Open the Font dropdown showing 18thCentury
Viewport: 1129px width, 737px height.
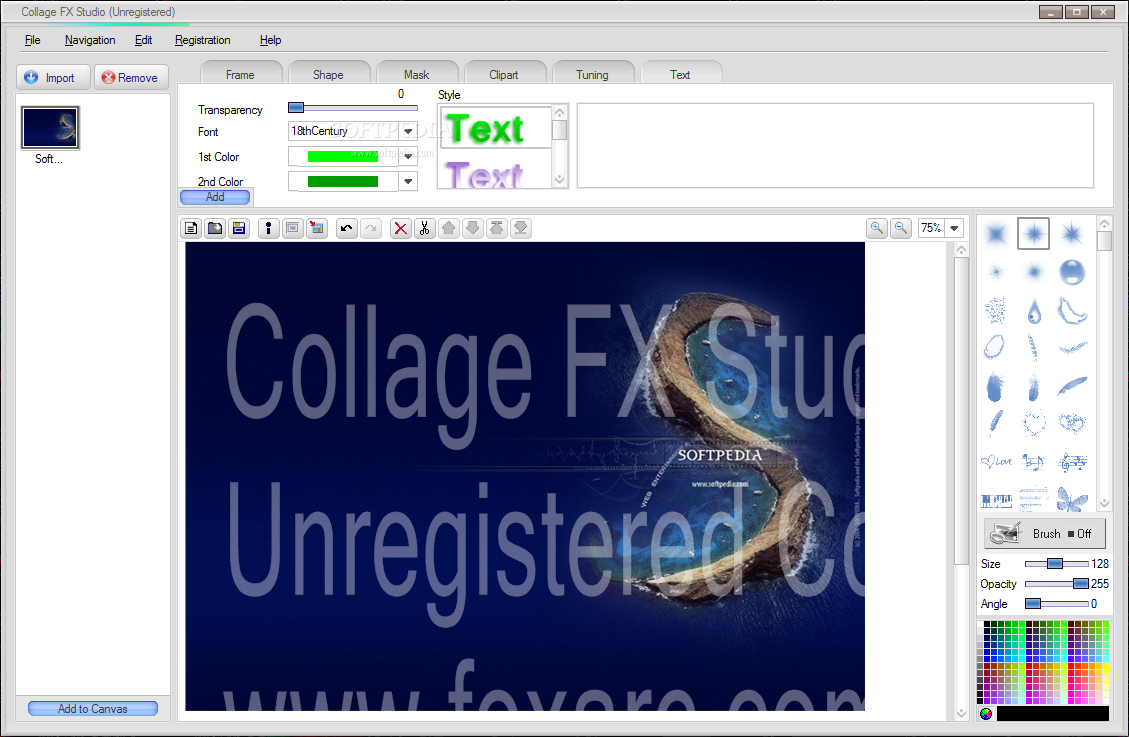[408, 131]
